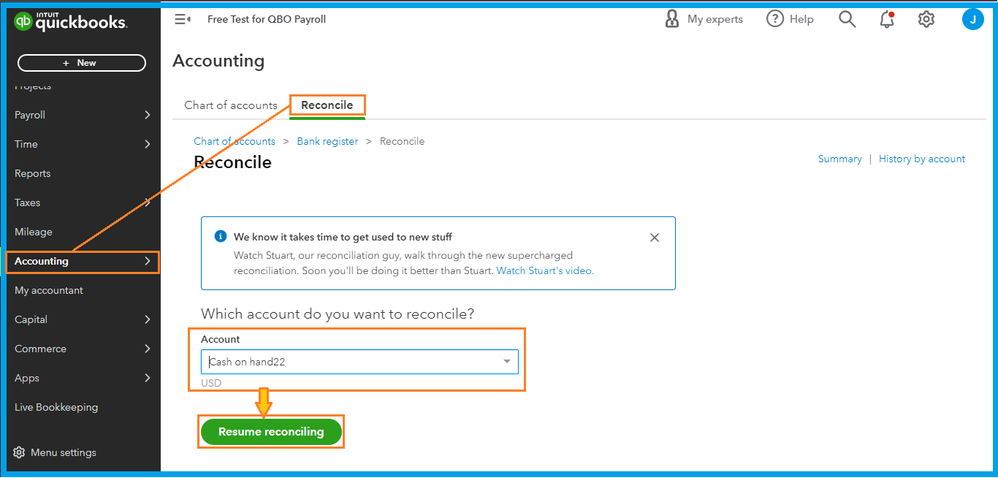Select Commerce in the sidebar
998x478 pixels.
pyautogui.click(x=40, y=349)
